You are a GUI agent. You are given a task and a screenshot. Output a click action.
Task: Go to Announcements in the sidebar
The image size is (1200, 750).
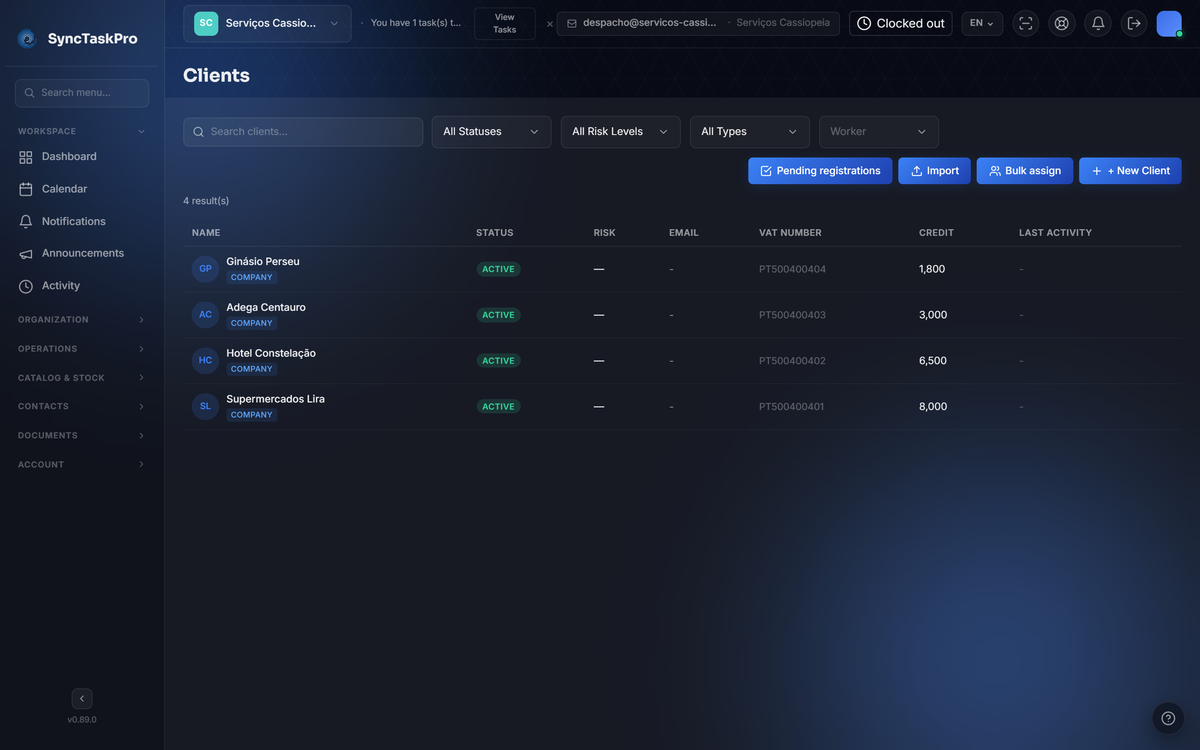pos(82,253)
